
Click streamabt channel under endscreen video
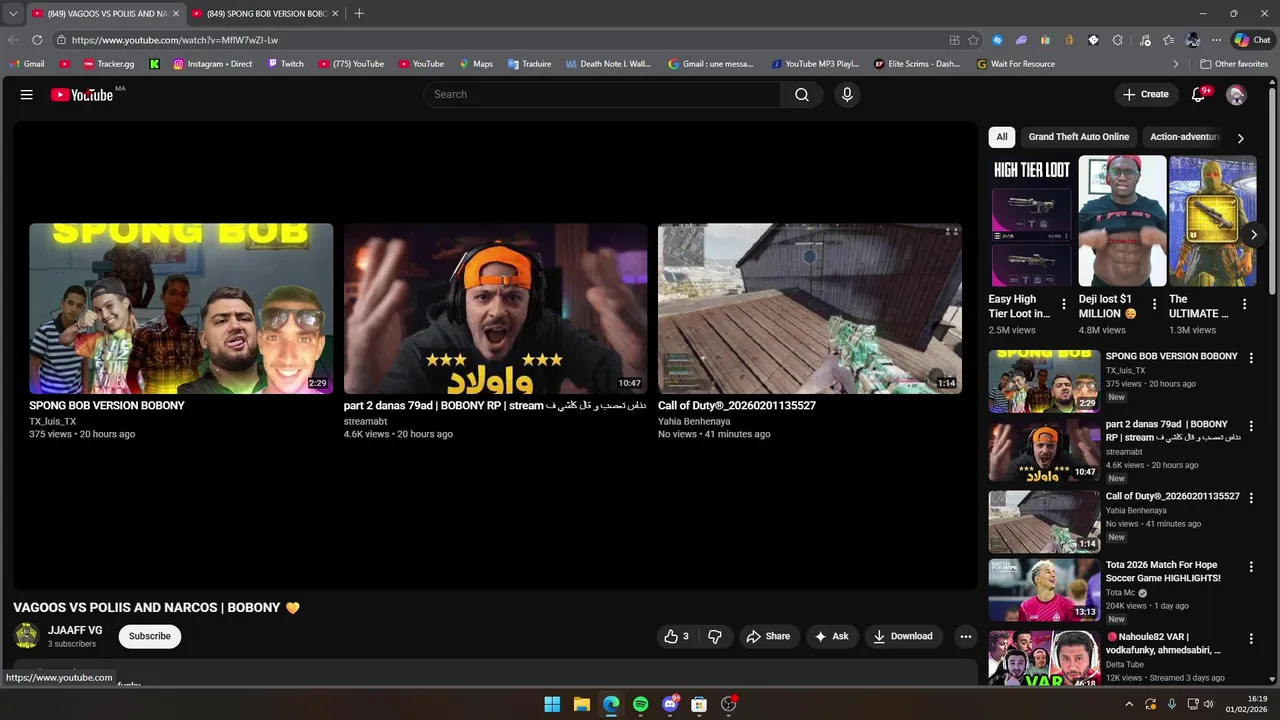coord(365,421)
